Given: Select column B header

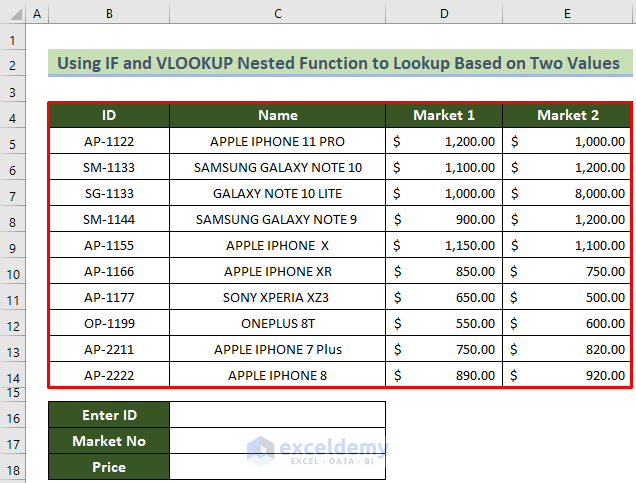Looking at the screenshot, I should click(x=109, y=13).
